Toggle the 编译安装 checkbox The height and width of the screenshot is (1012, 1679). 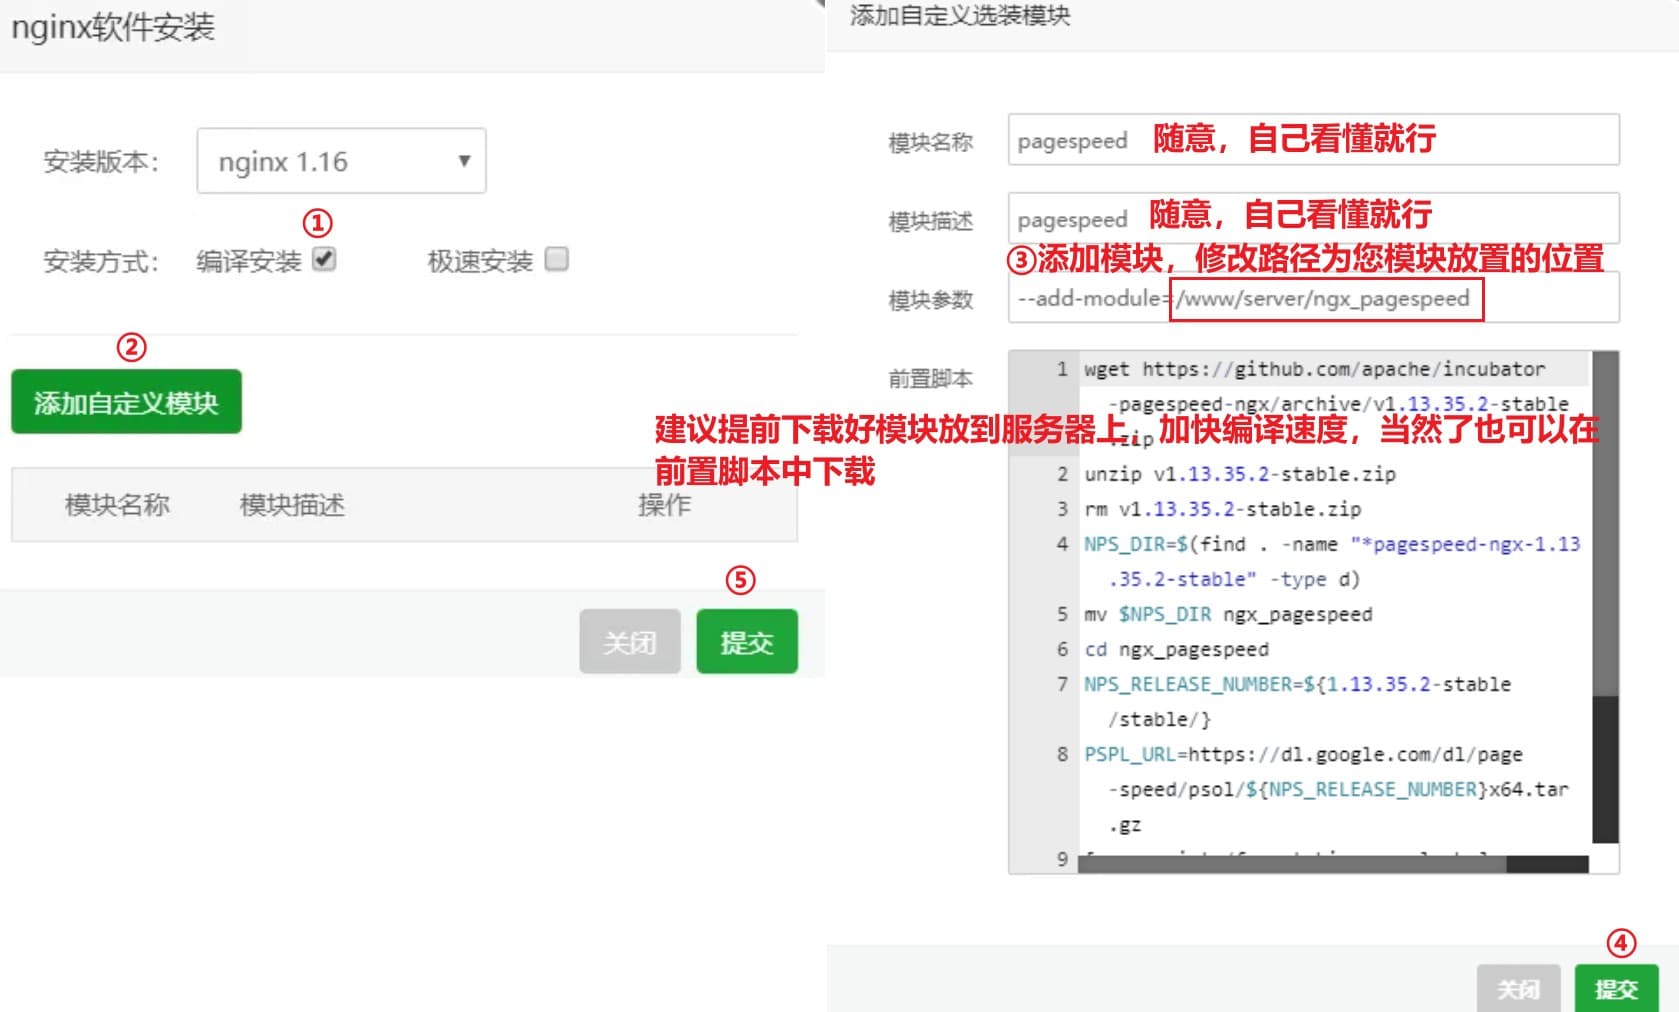pos(324,259)
